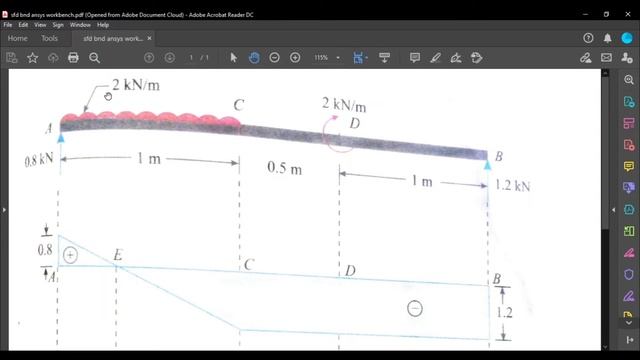Select the Highlight text pen tool

click(x=435, y=58)
